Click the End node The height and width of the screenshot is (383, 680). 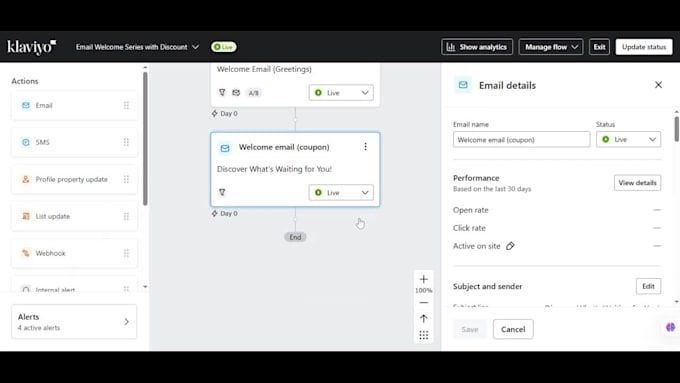(x=295, y=237)
